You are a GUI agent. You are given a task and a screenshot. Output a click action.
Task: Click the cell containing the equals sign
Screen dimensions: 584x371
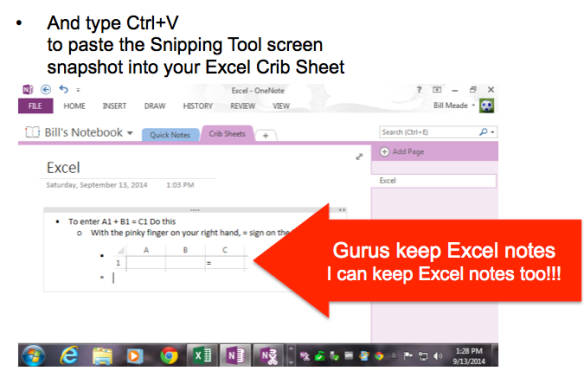[225, 263]
